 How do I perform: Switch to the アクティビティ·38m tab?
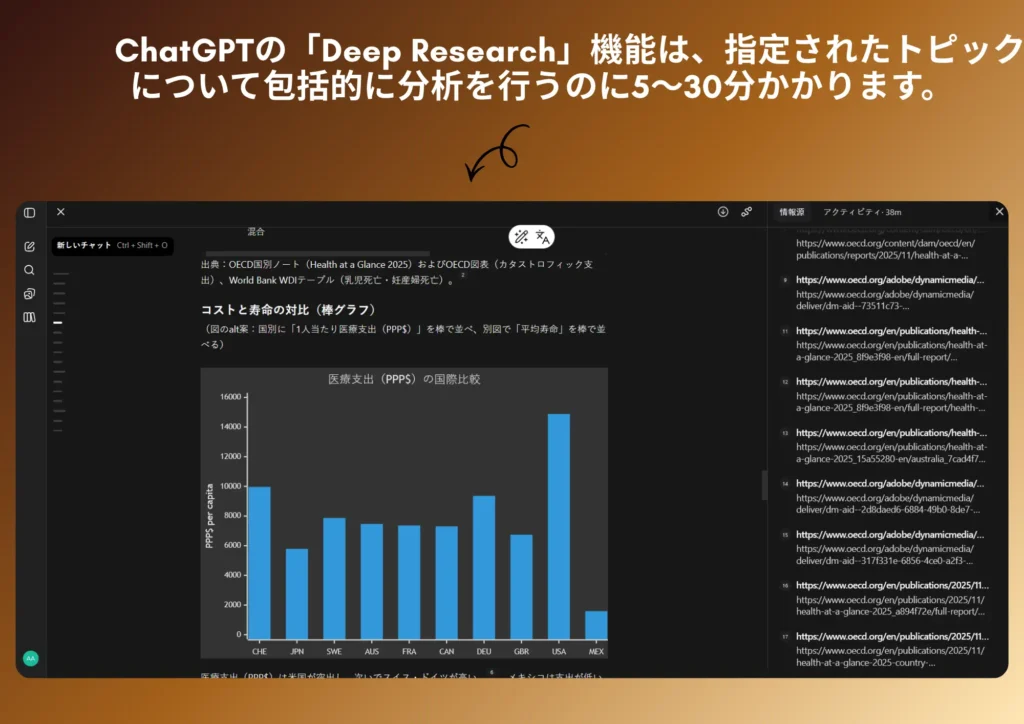[x=862, y=212]
